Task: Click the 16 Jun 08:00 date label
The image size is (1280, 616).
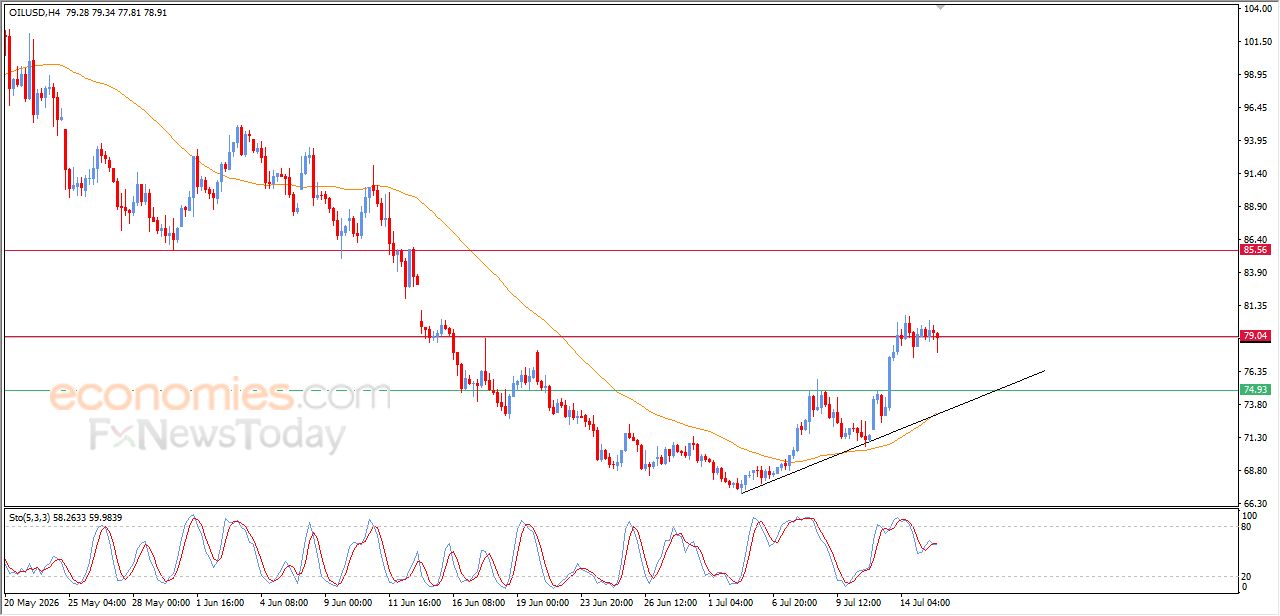Action: (x=479, y=603)
